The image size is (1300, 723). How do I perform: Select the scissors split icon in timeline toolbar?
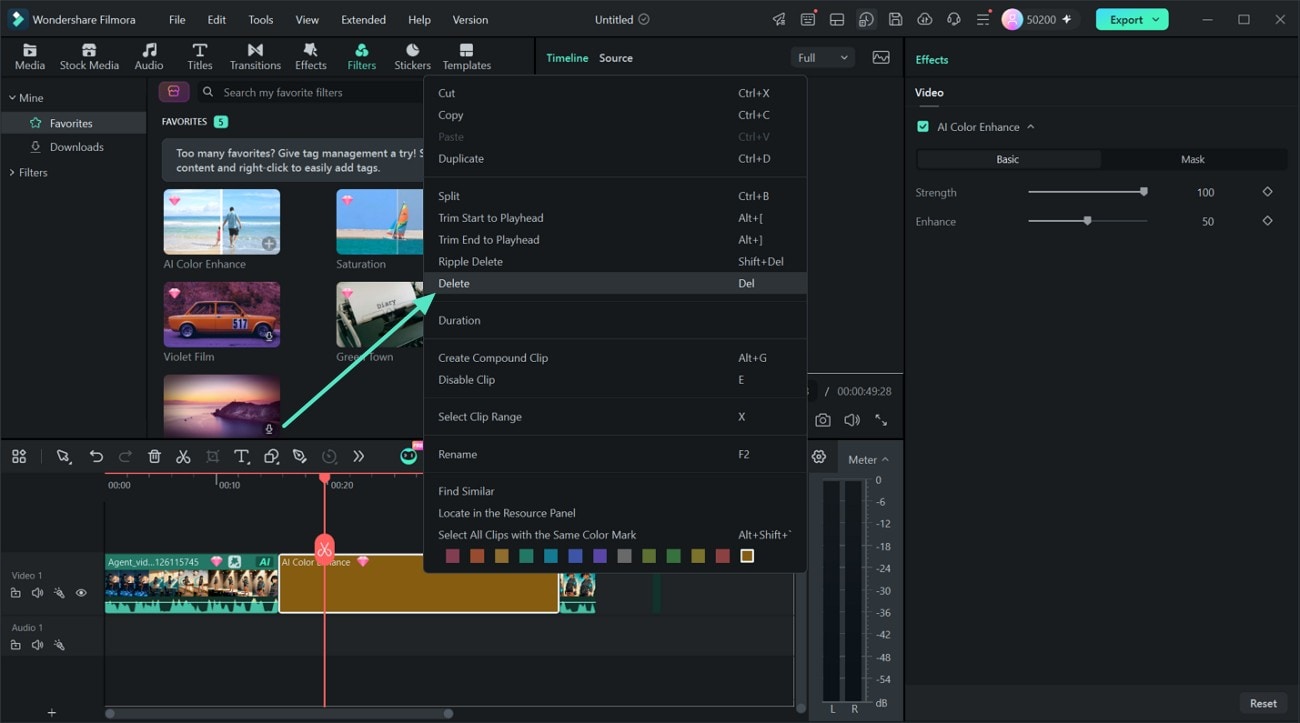point(183,456)
